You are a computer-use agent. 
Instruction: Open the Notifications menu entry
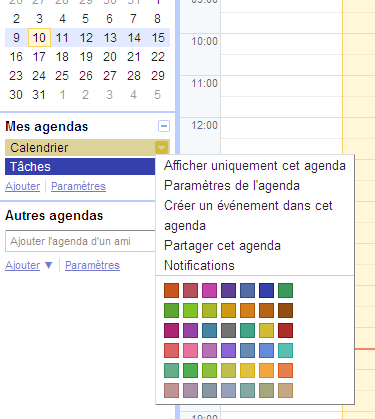[x=199, y=265]
